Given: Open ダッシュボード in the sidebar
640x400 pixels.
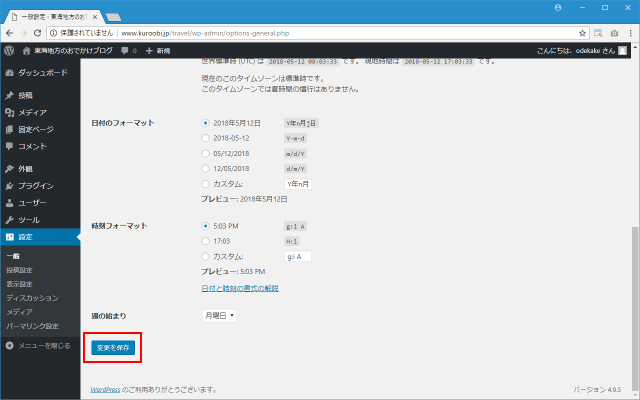Looking at the screenshot, I should coord(40,73).
